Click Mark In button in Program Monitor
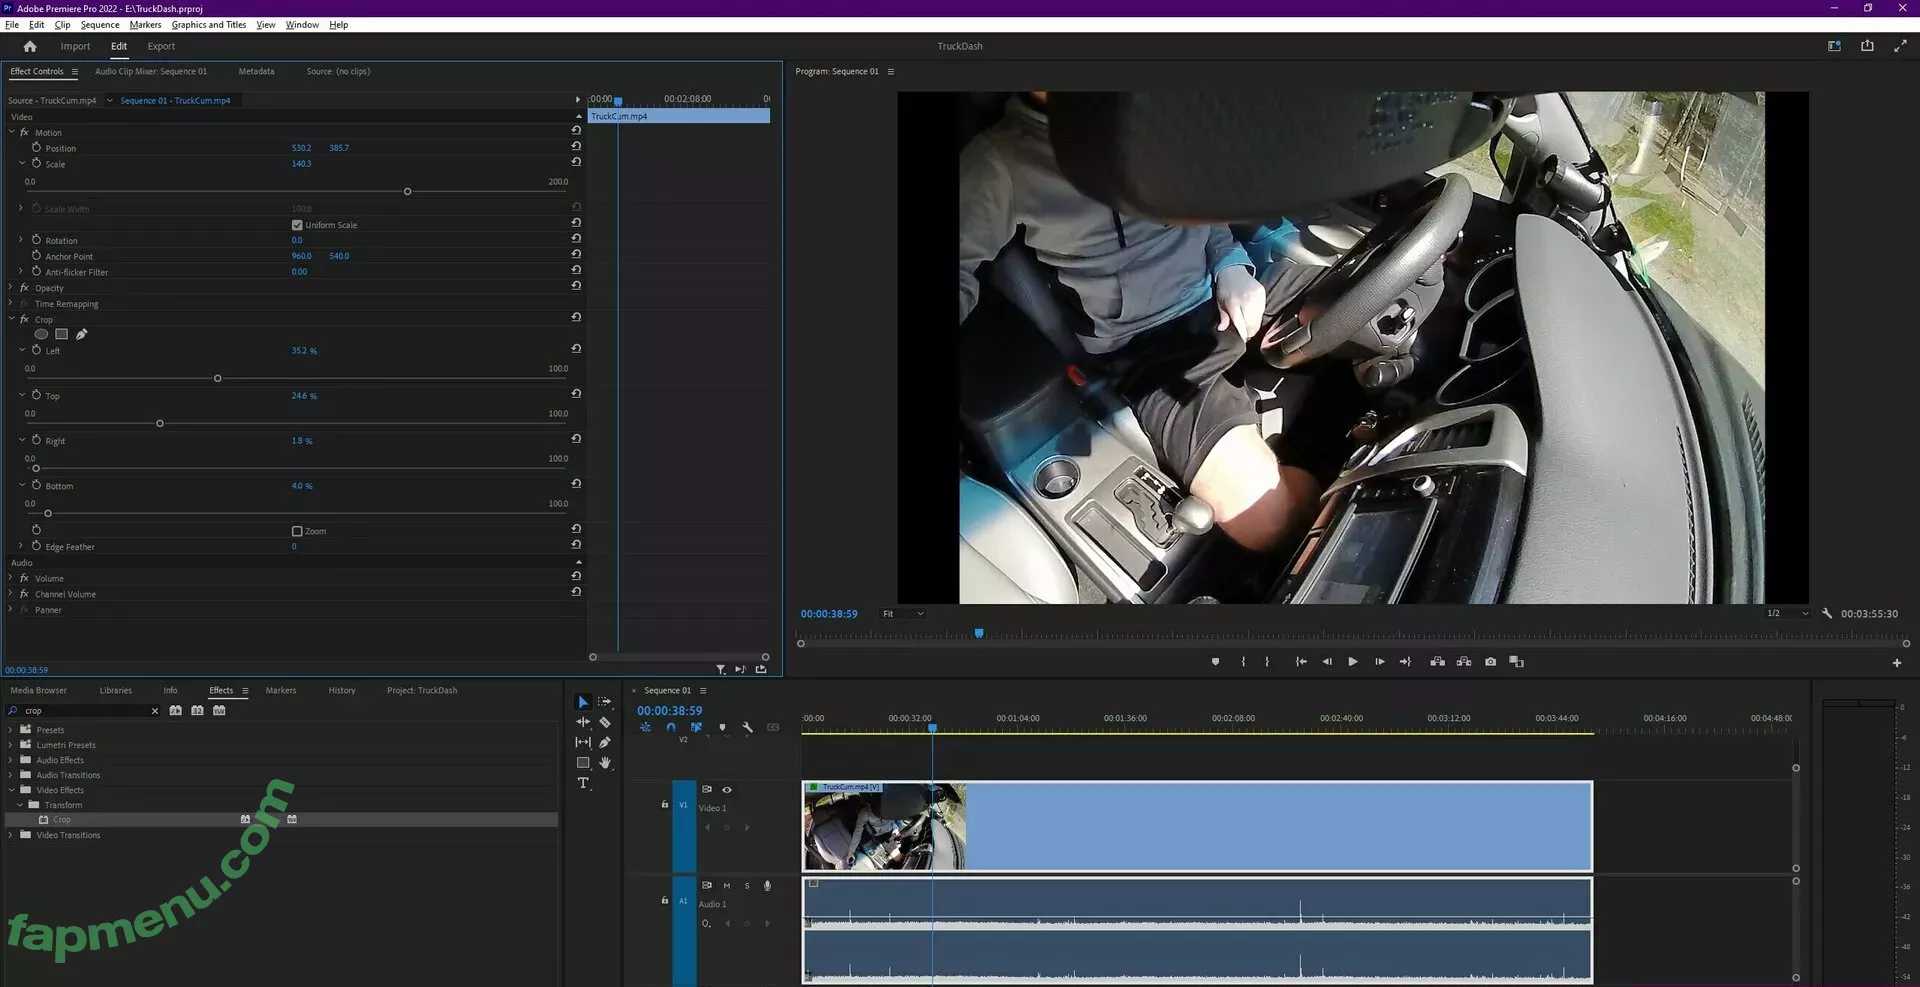1920x987 pixels. 1243,662
